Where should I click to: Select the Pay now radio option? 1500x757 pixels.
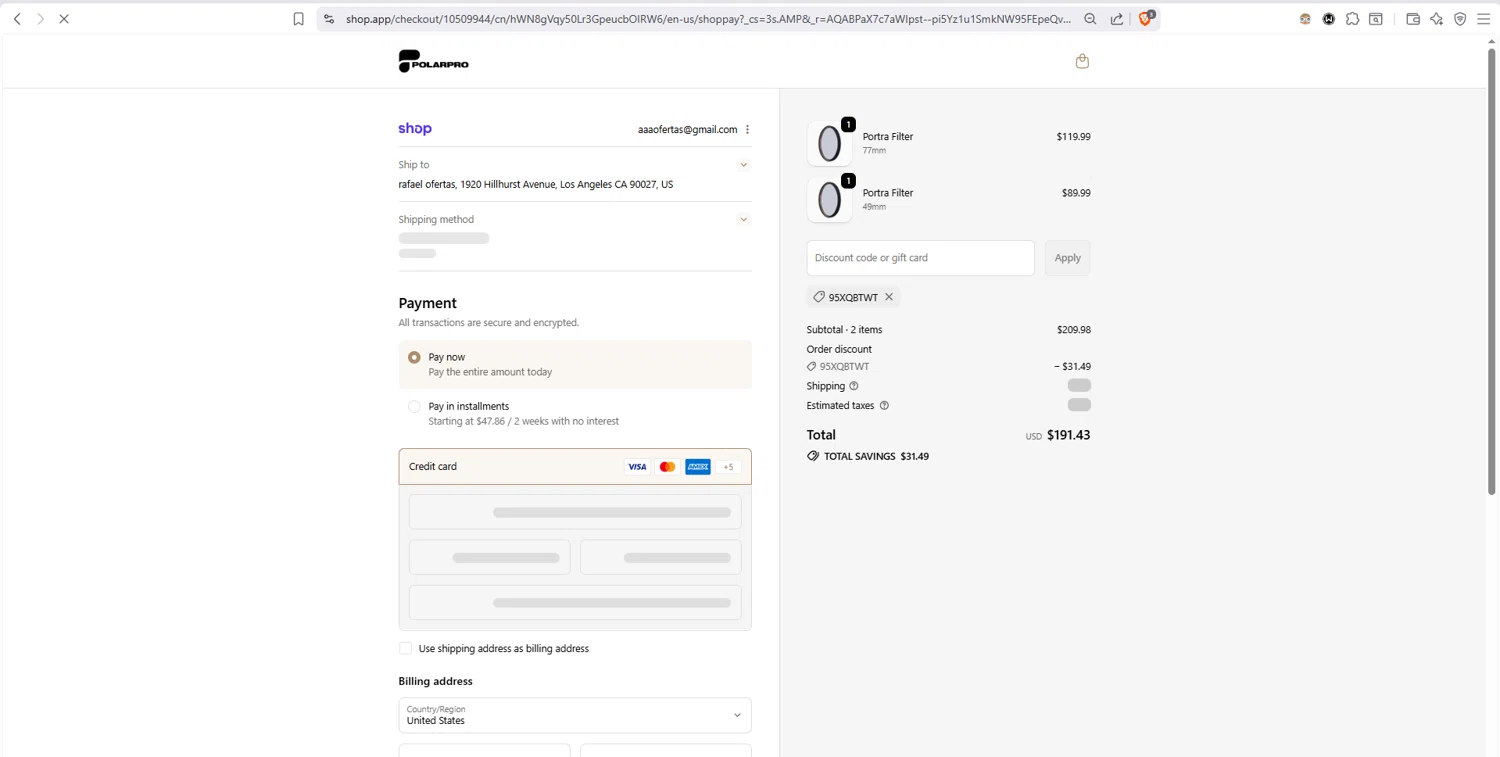point(414,357)
